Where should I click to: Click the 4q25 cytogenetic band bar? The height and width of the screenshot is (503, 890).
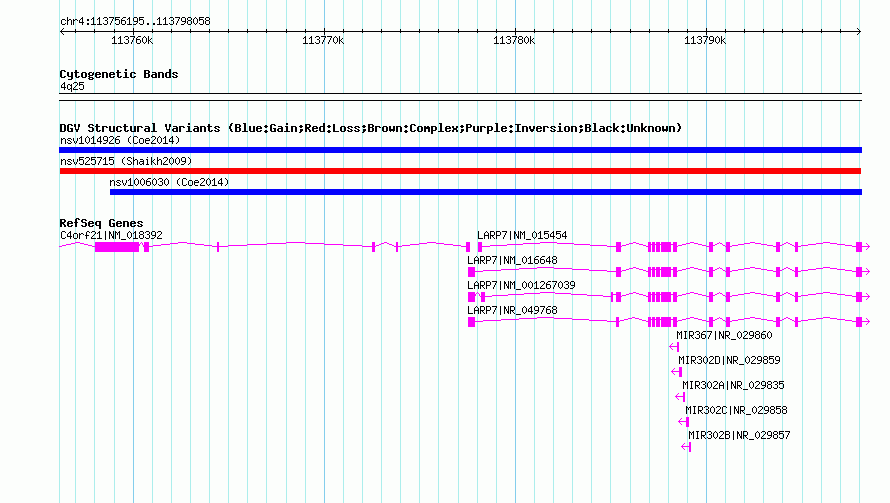tap(460, 97)
